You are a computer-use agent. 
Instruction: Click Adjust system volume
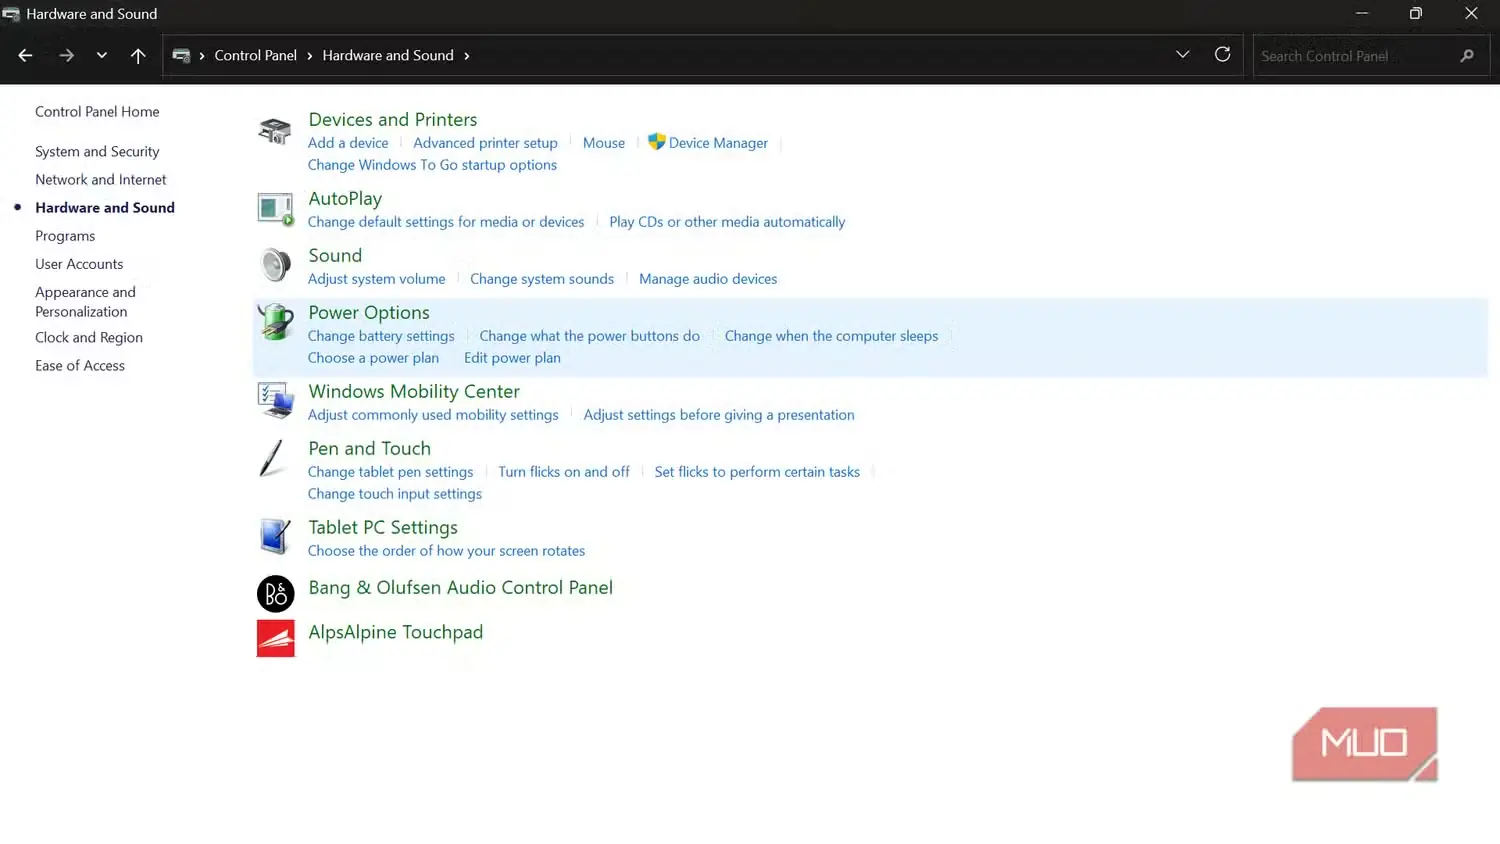point(377,279)
